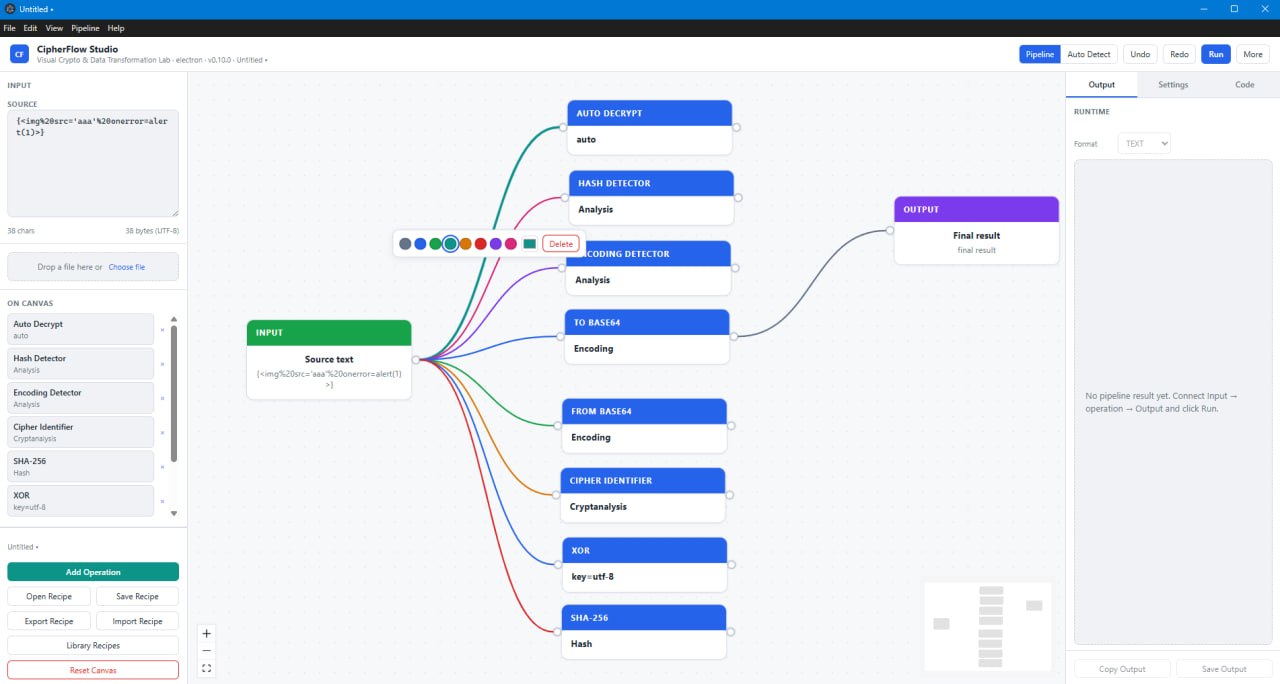The width and height of the screenshot is (1280, 684).
Task: Open the Pipeline menu
Action: 85,28
